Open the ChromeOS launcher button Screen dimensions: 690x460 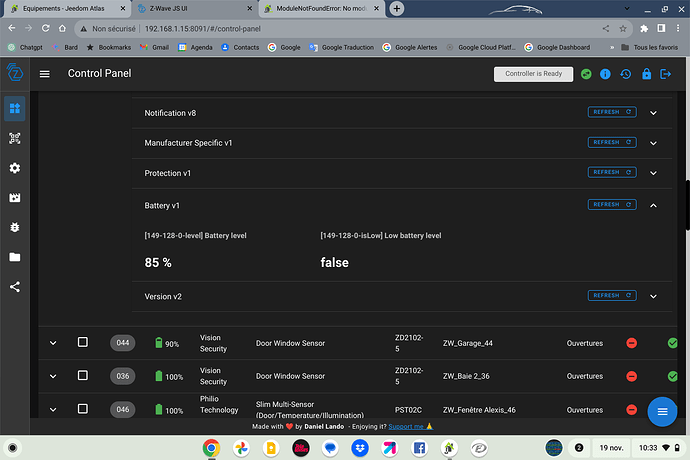[x=12, y=448]
